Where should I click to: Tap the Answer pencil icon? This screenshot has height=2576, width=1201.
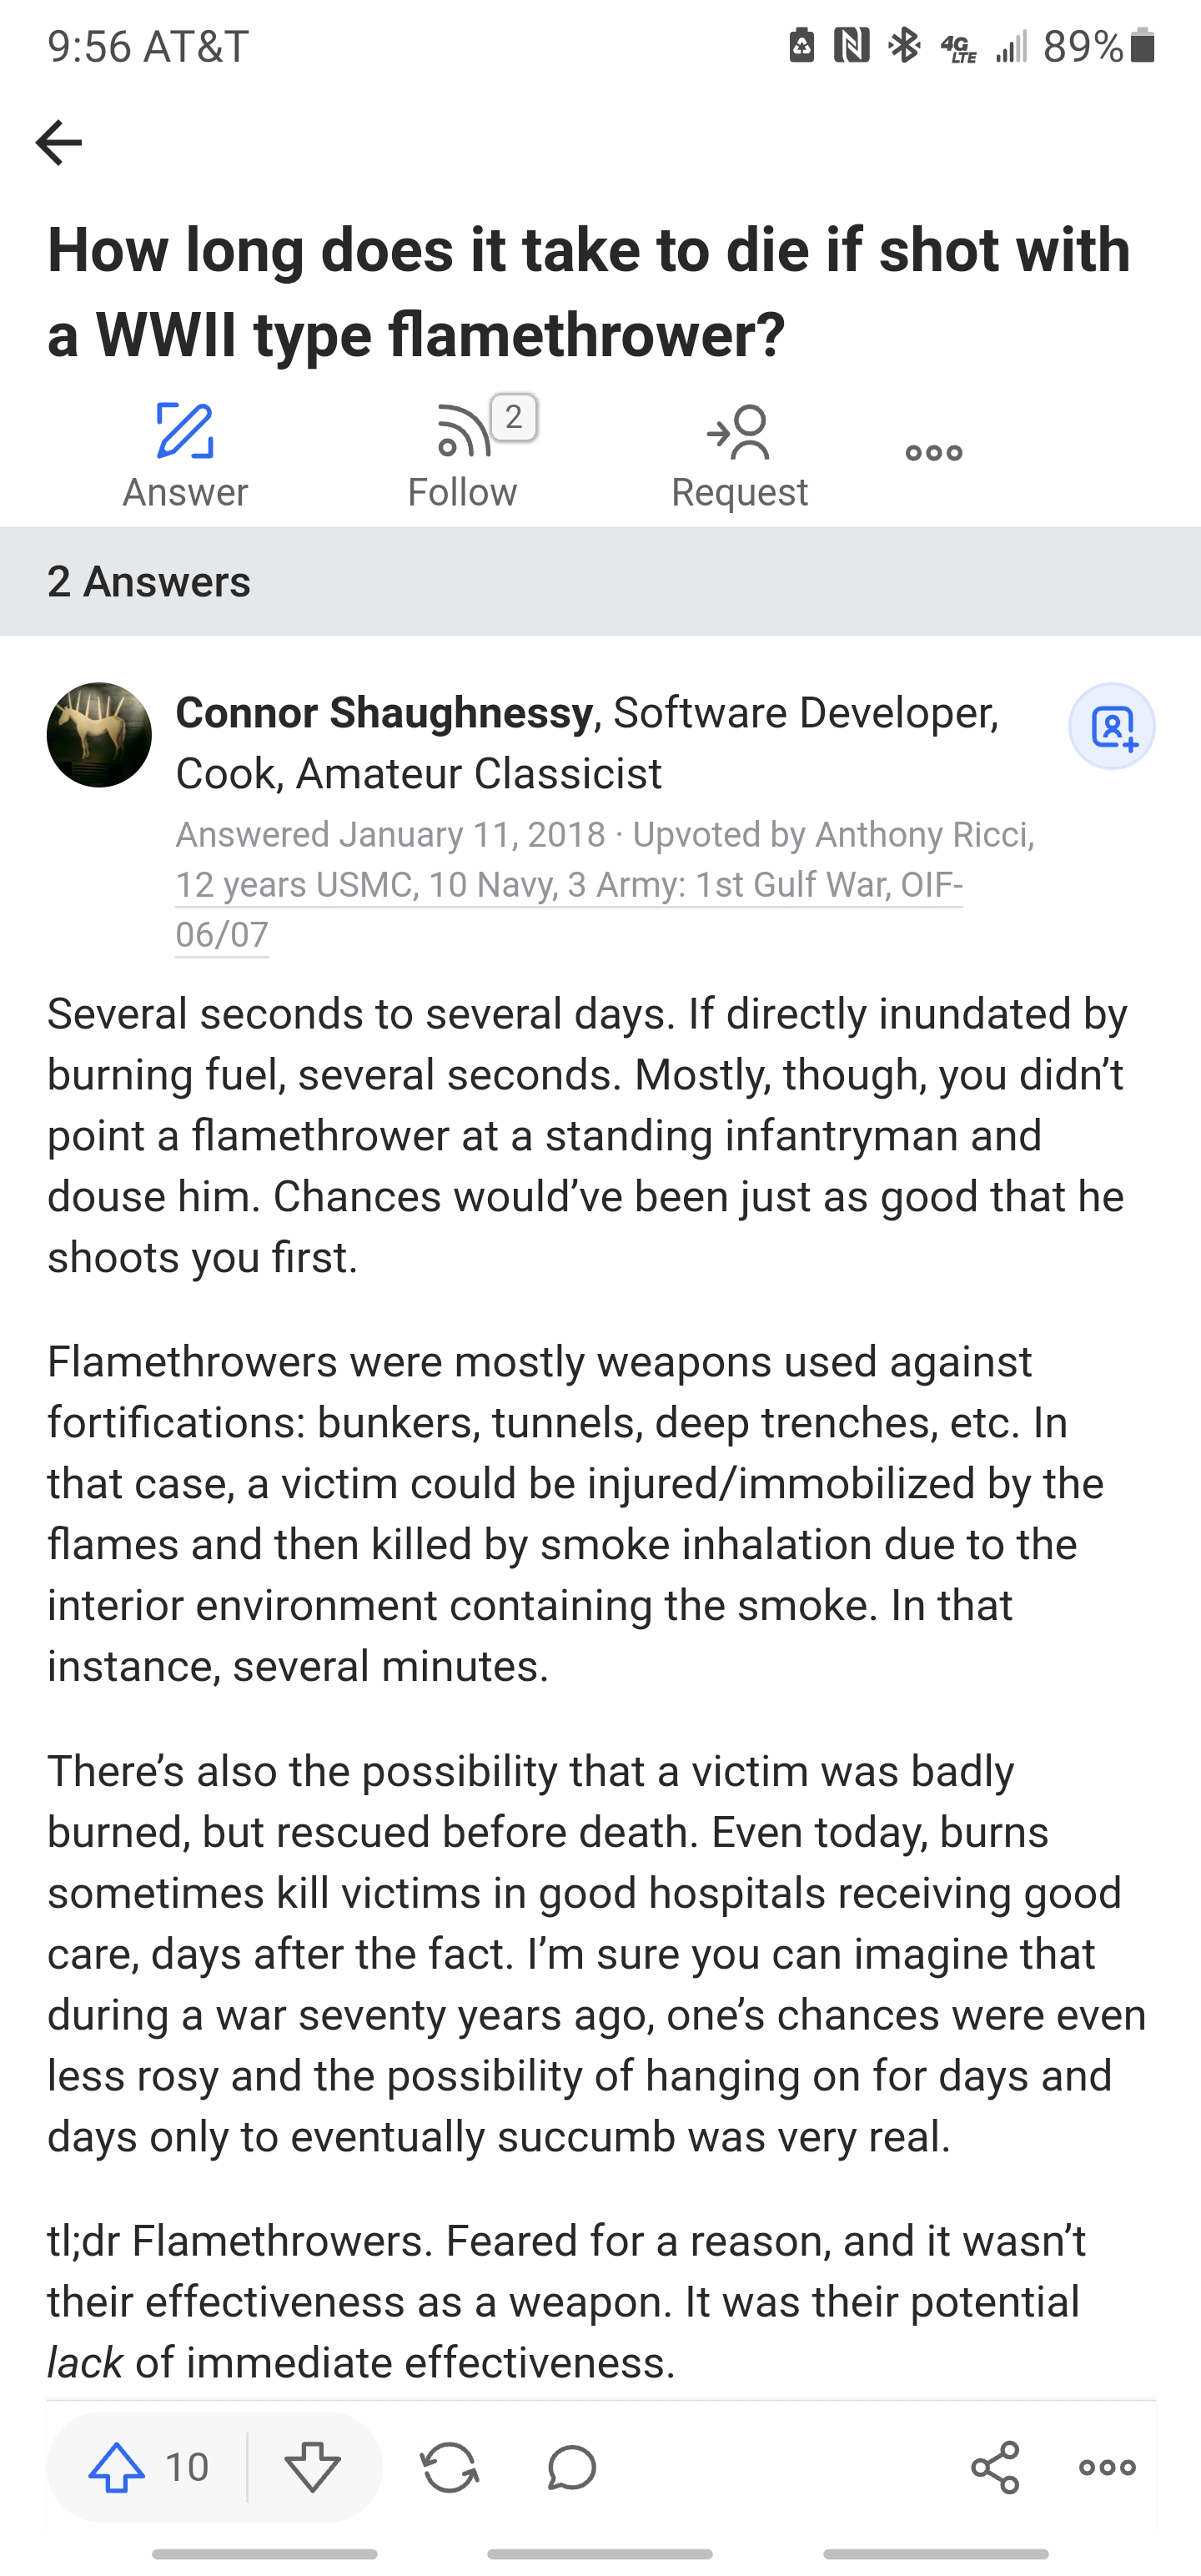[185, 432]
